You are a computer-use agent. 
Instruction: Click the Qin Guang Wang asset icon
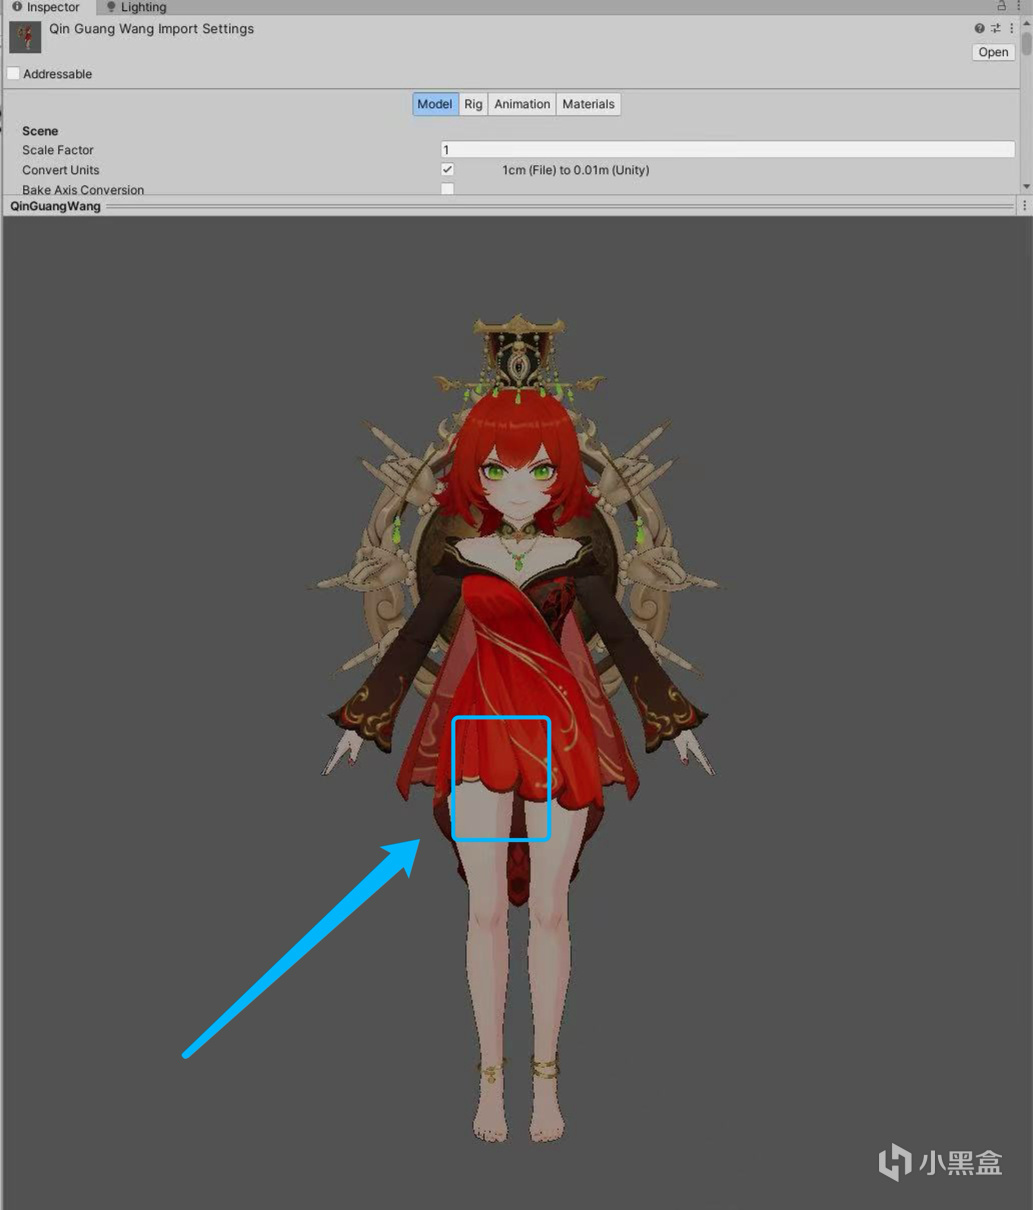click(x=25, y=37)
